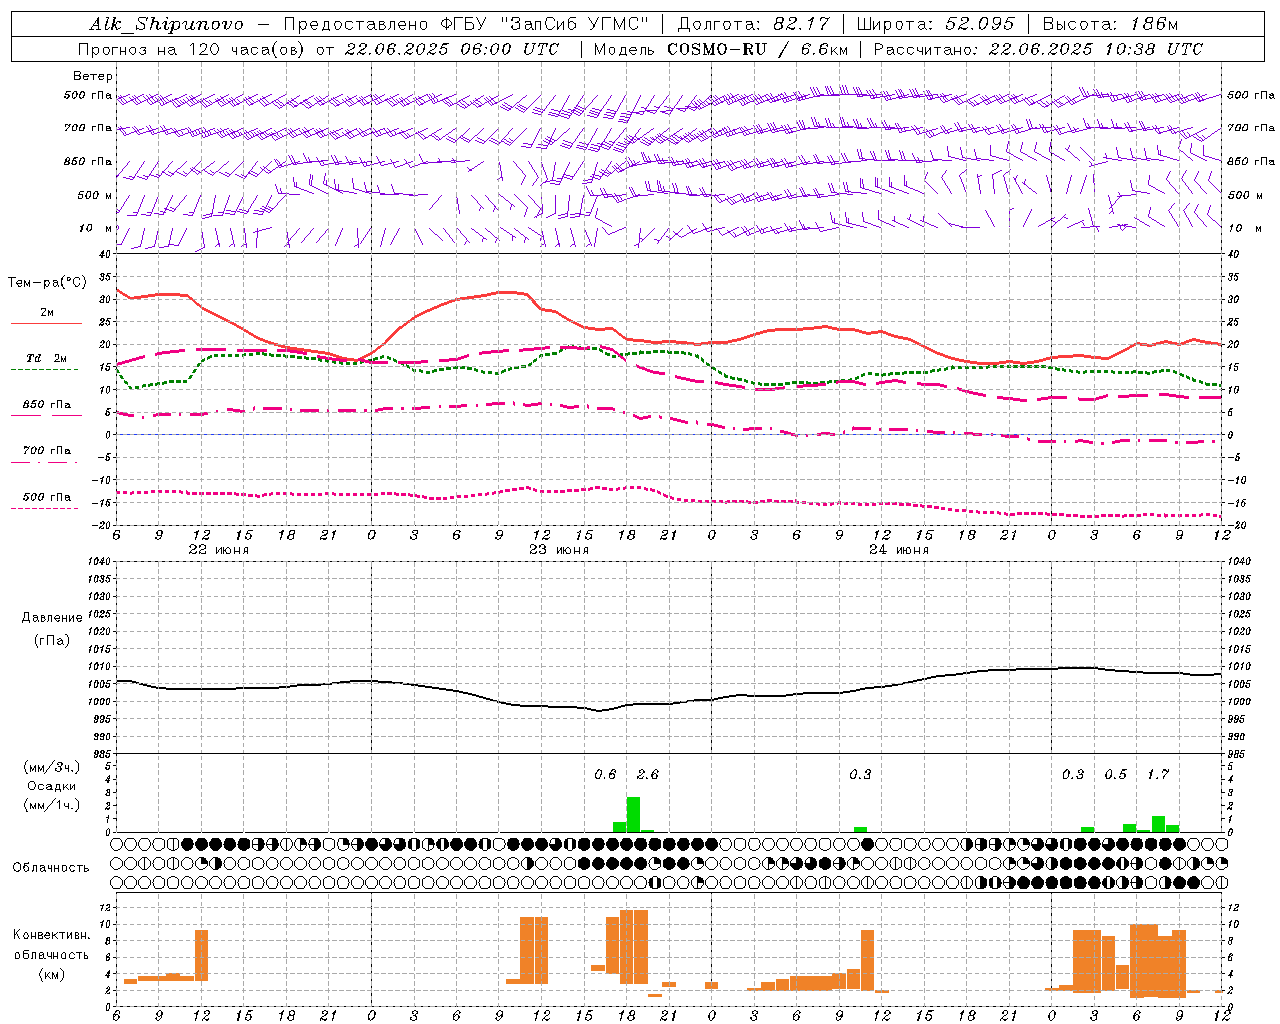Click the "24 июня" date label
1280x1024 pixels.
pos(898,549)
